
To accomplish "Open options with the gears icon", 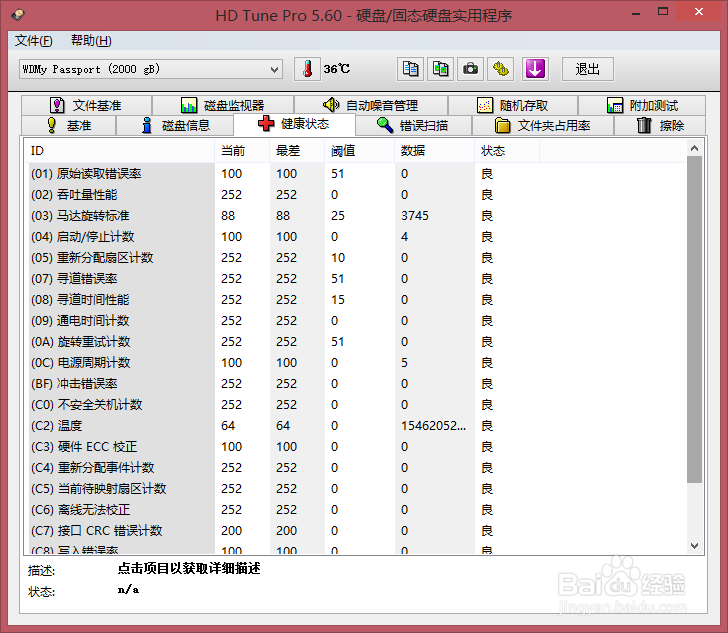I will (500, 69).
